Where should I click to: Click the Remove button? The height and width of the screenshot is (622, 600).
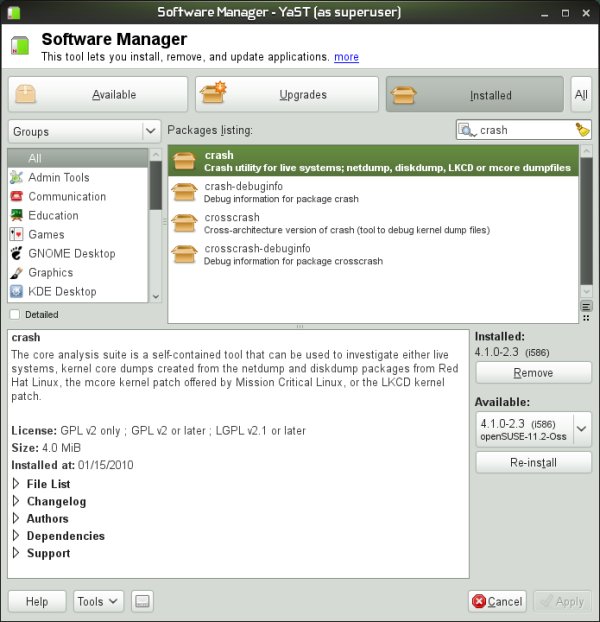[533, 372]
